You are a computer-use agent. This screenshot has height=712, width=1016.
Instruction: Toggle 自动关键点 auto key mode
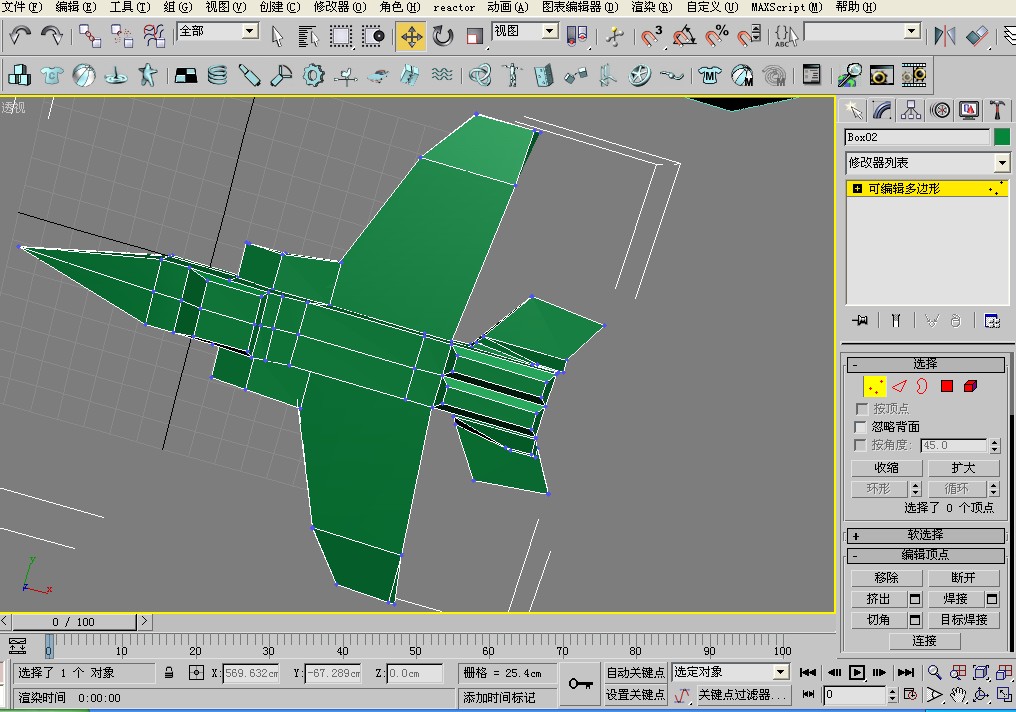[x=636, y=672]
